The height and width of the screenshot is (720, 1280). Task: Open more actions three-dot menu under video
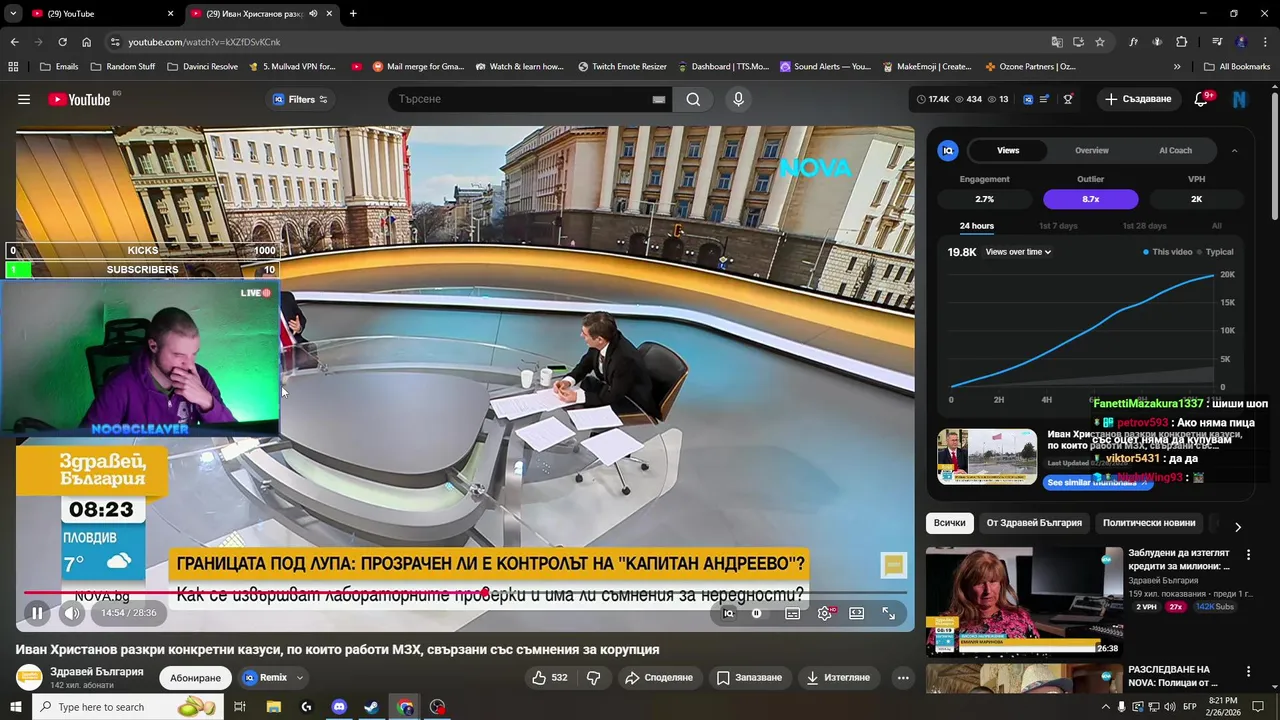point(903,677)
